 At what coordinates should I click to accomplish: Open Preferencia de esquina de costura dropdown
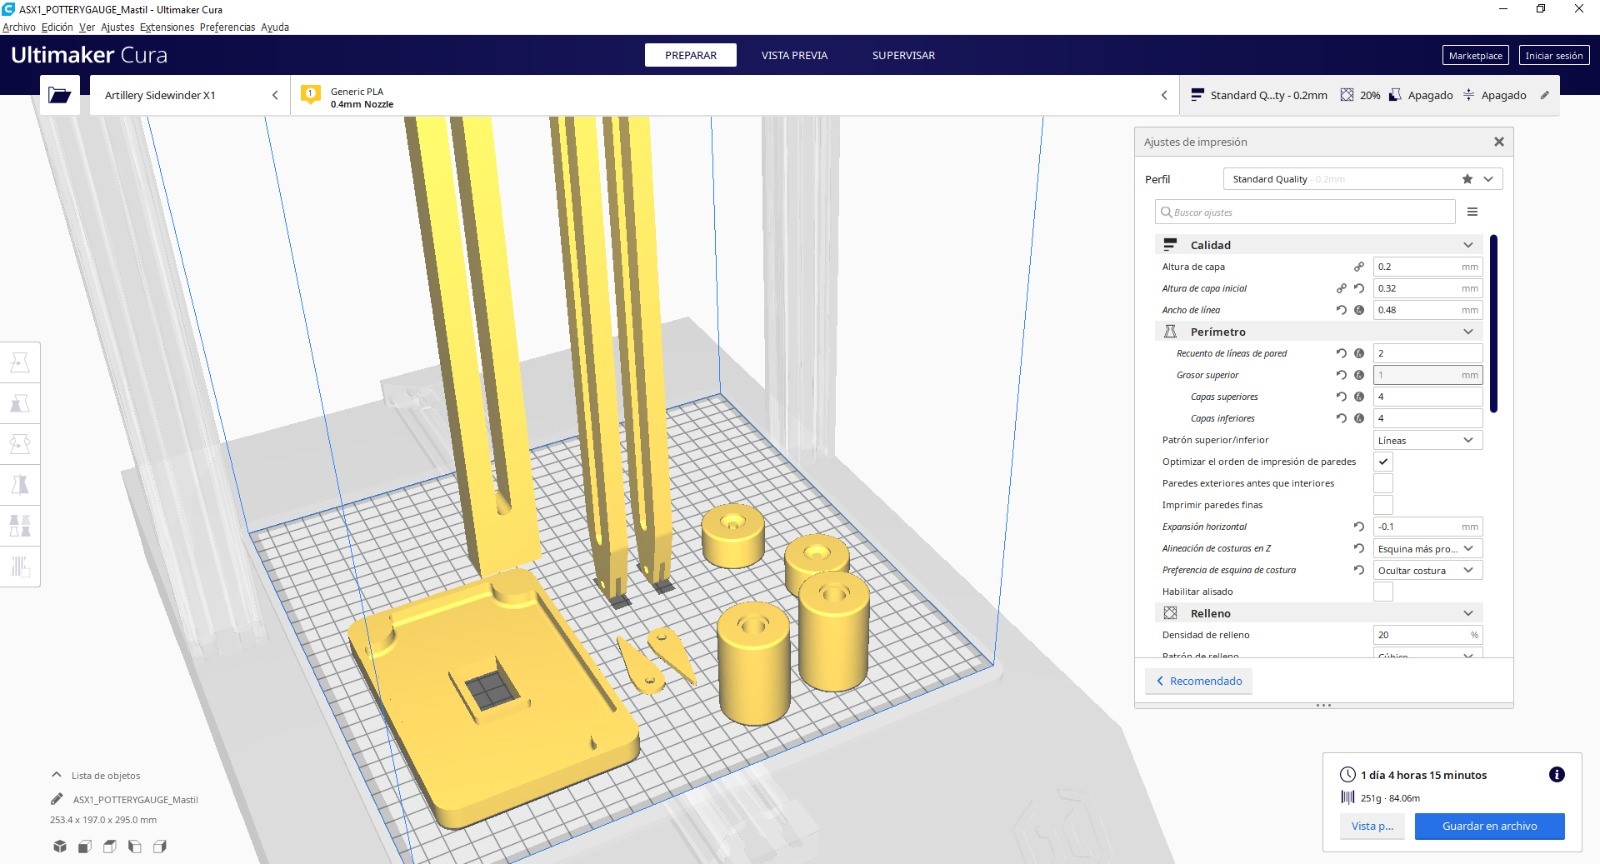click(1428, 570)
